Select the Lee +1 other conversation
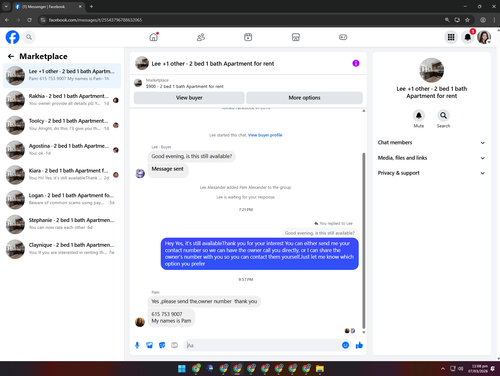This screenshot has height=376, width=500. 62,75
